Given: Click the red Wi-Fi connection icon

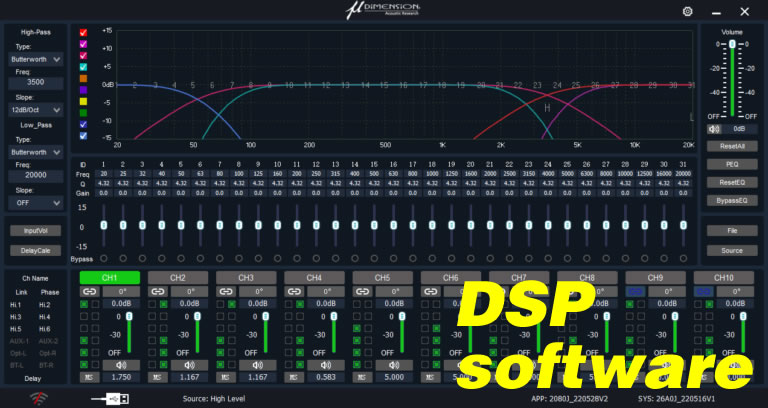Looking at the screenshot, I should tap(39, 398).
